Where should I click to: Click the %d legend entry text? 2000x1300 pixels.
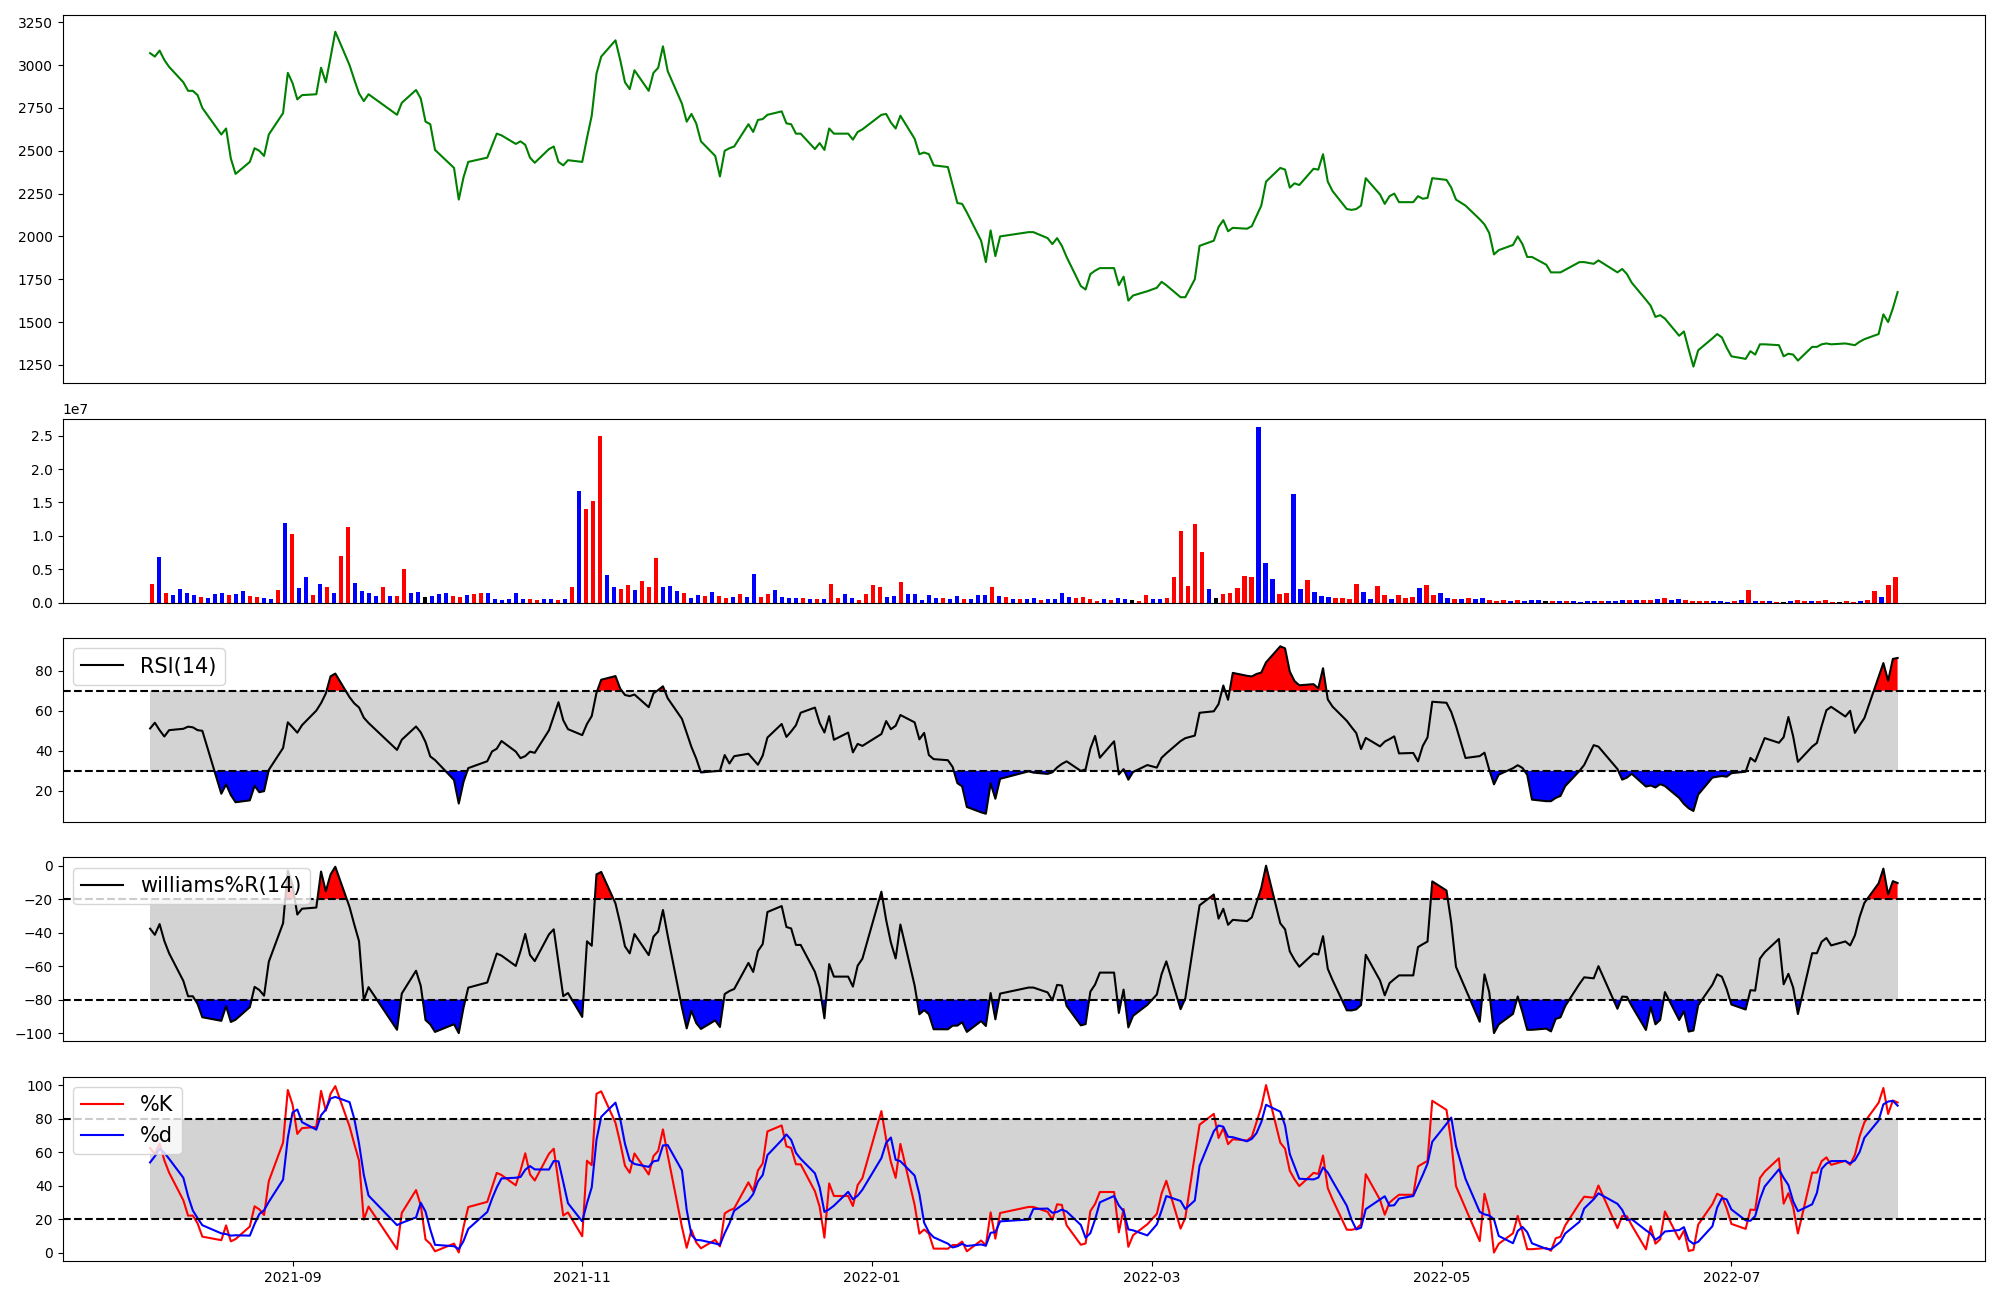[156, 1135]
